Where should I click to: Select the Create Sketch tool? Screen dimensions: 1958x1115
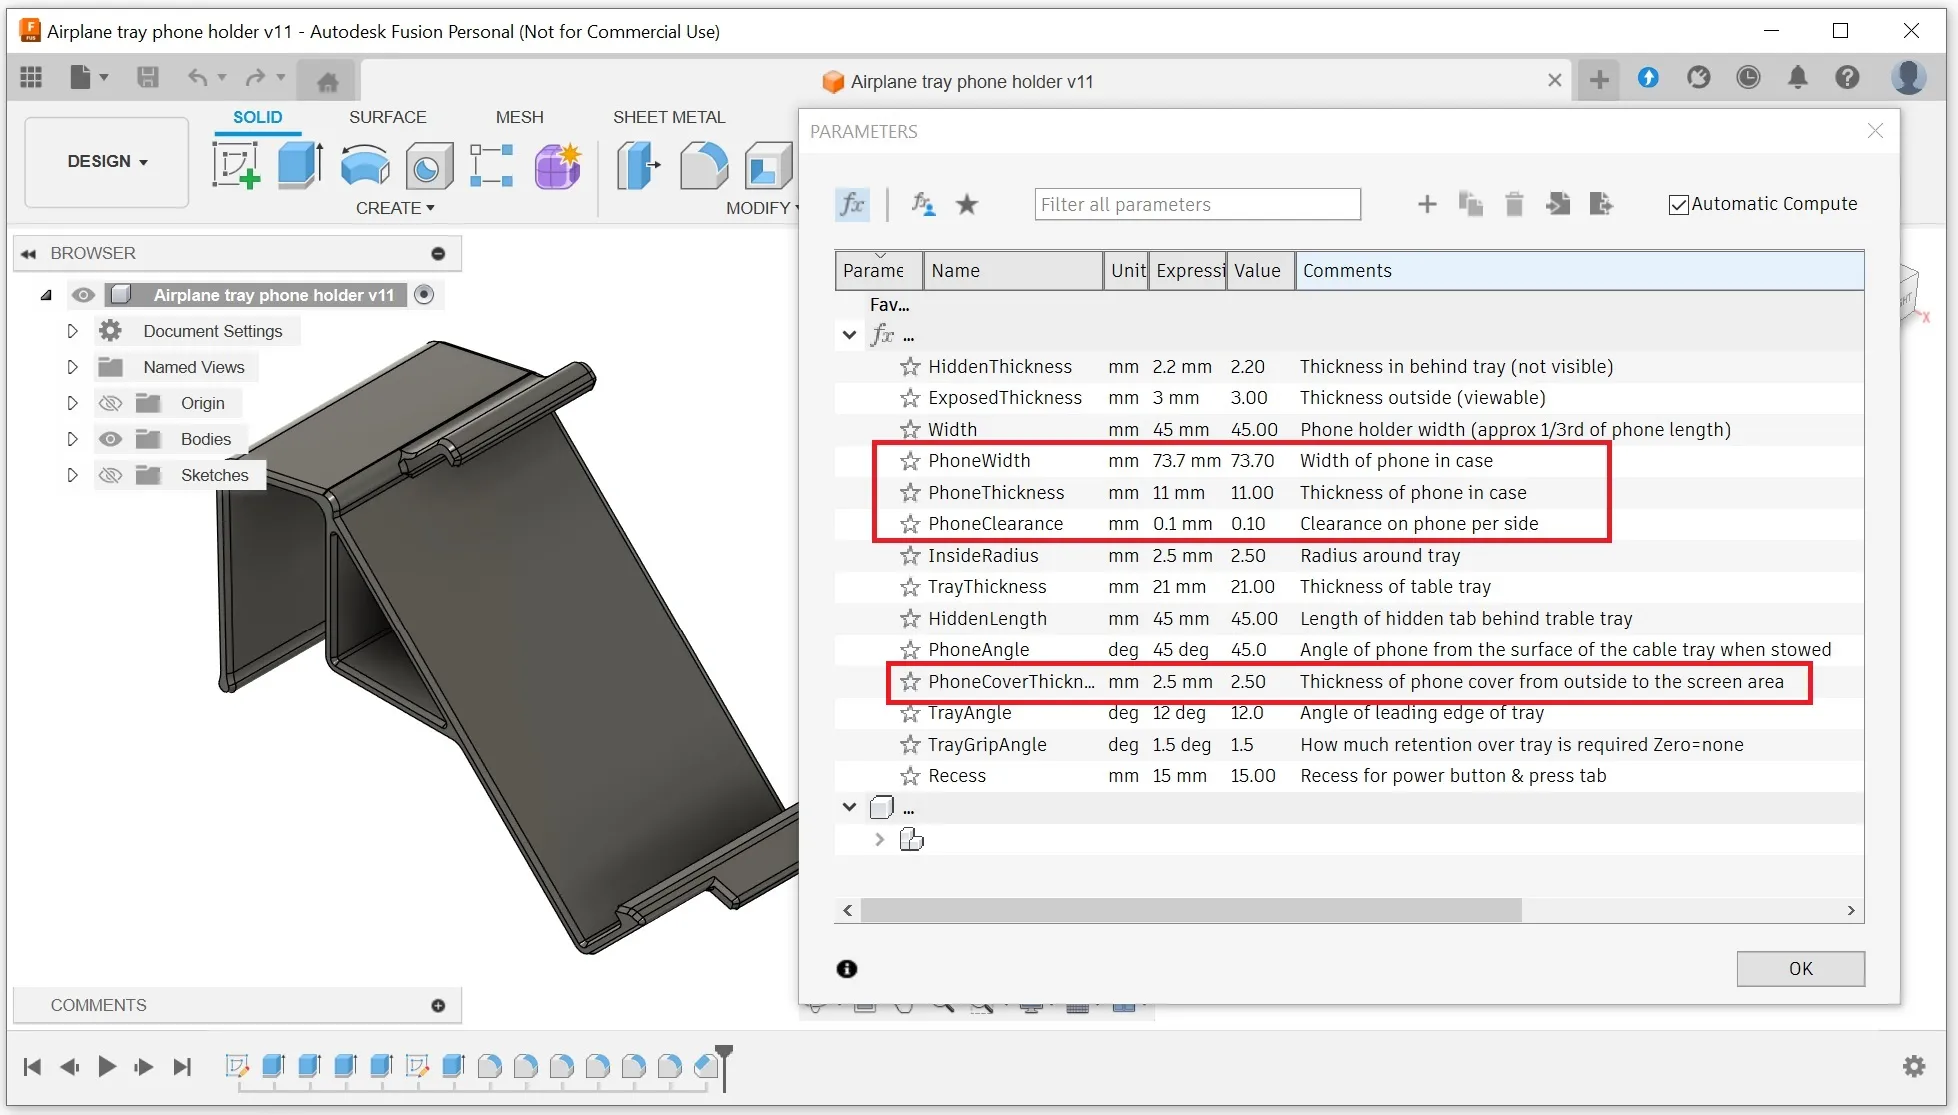click(236, 165)
